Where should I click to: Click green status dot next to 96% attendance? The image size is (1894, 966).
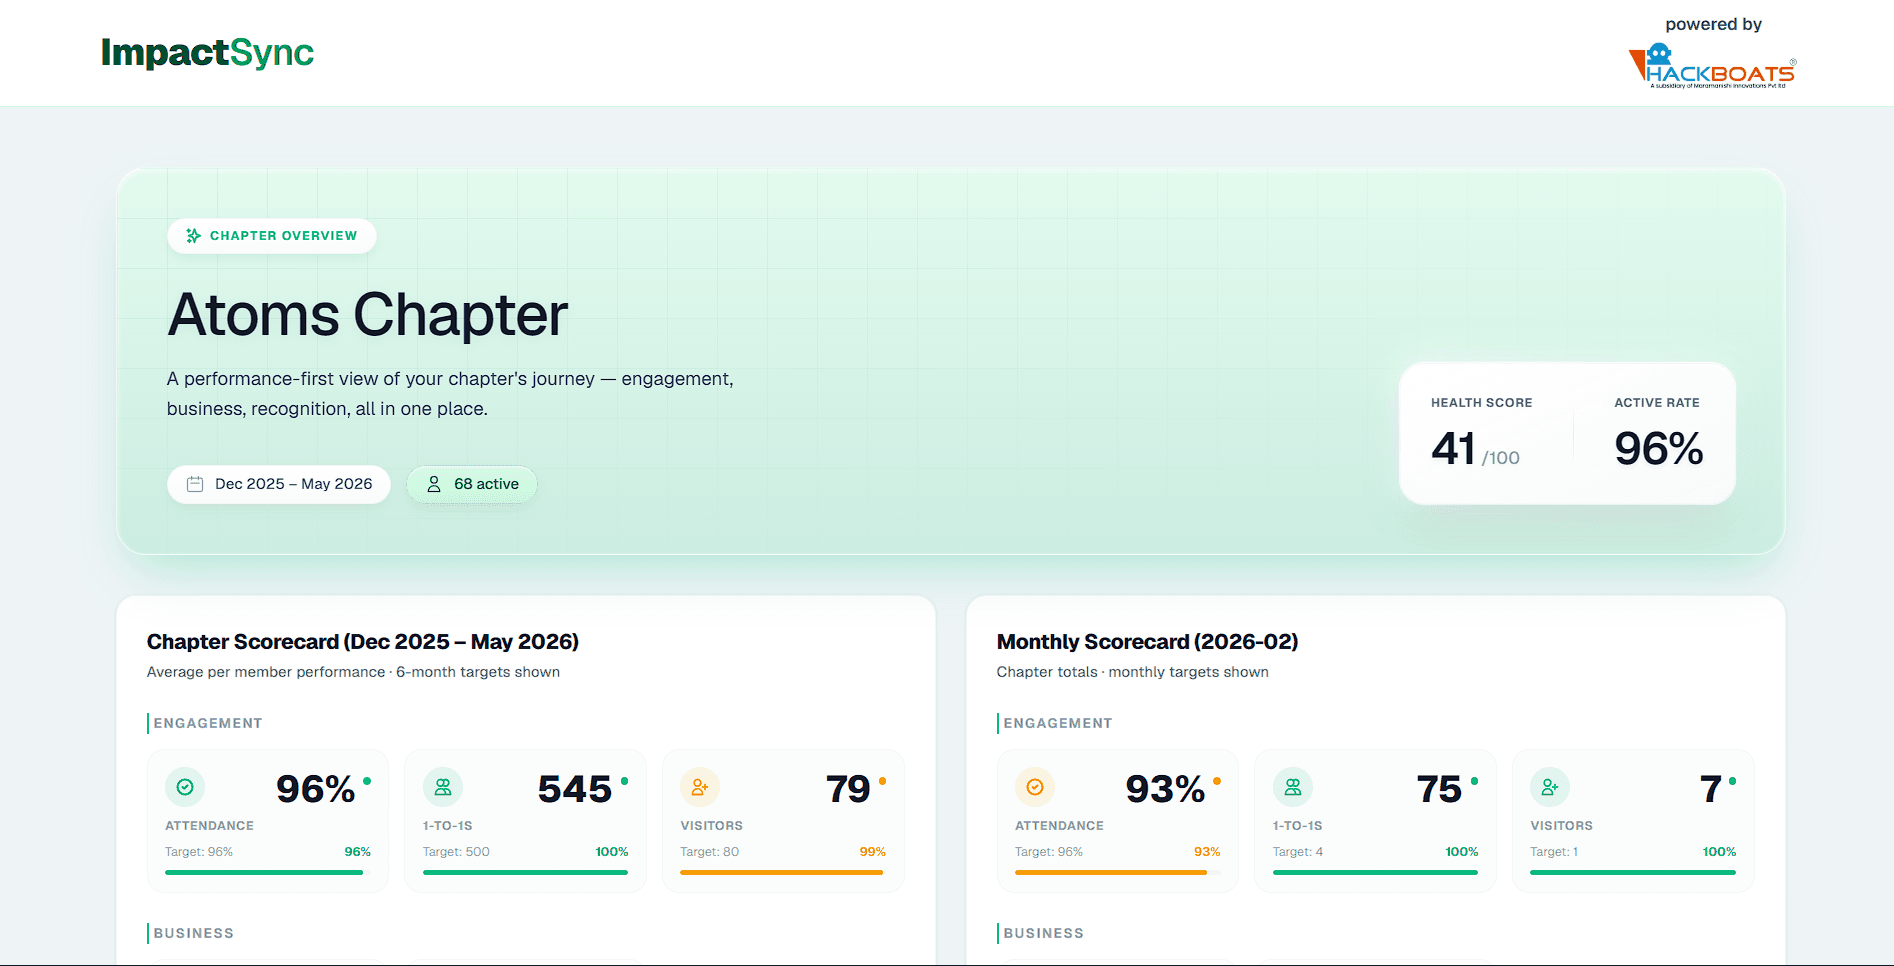click(x=367, y=781)
